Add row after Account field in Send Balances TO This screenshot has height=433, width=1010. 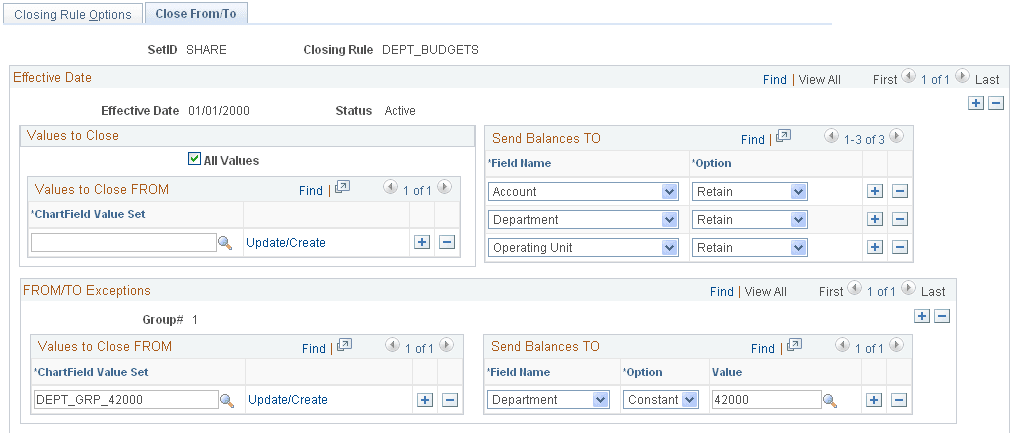point(875,192)
